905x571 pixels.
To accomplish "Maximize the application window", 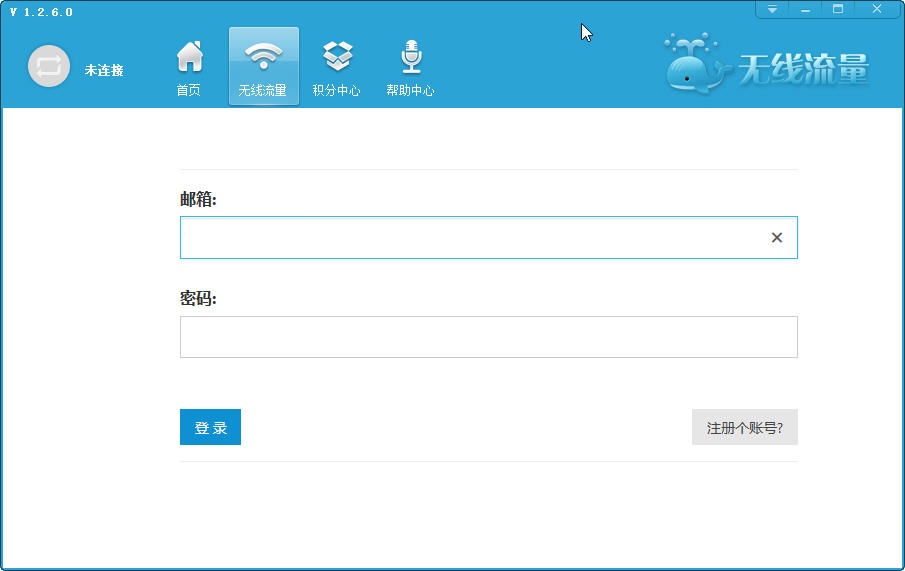I will [x=837, y=9].
